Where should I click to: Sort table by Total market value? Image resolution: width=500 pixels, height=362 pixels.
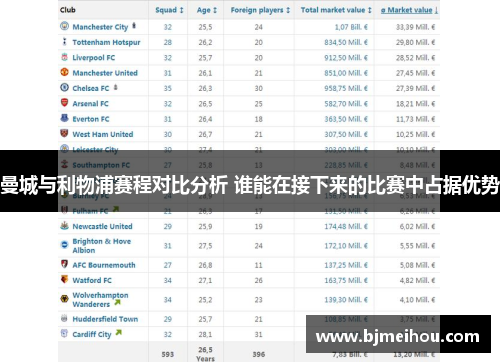(336, 10)
